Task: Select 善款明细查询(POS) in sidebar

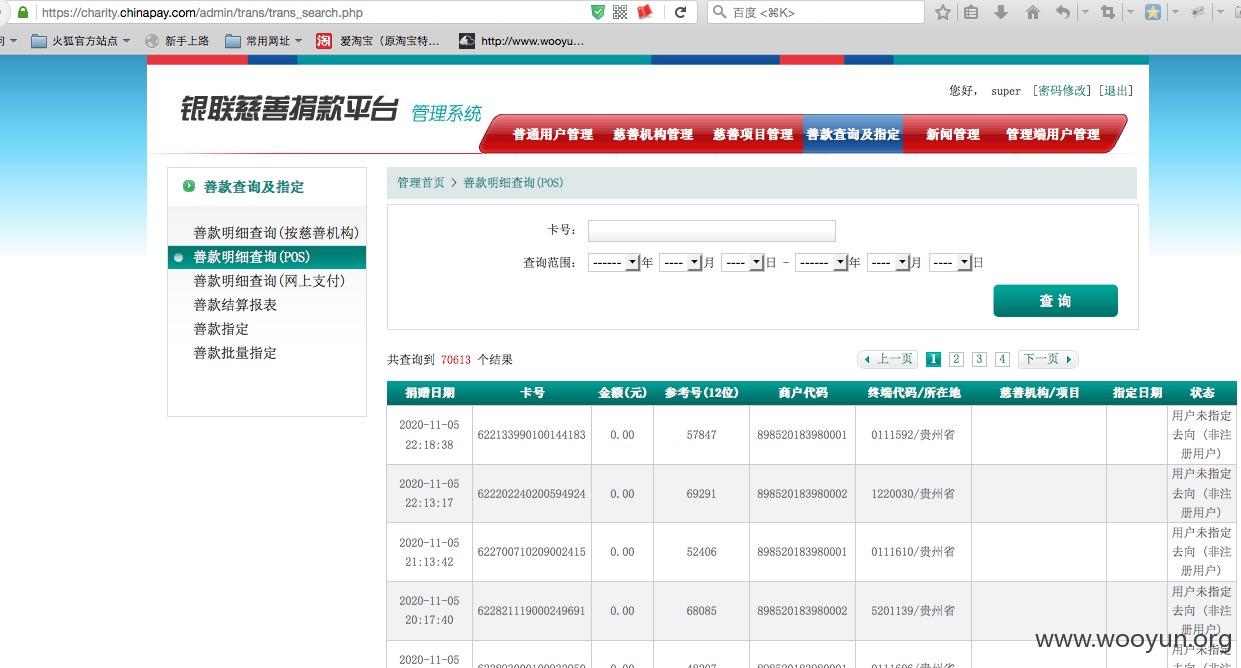Action: point(267,257)
